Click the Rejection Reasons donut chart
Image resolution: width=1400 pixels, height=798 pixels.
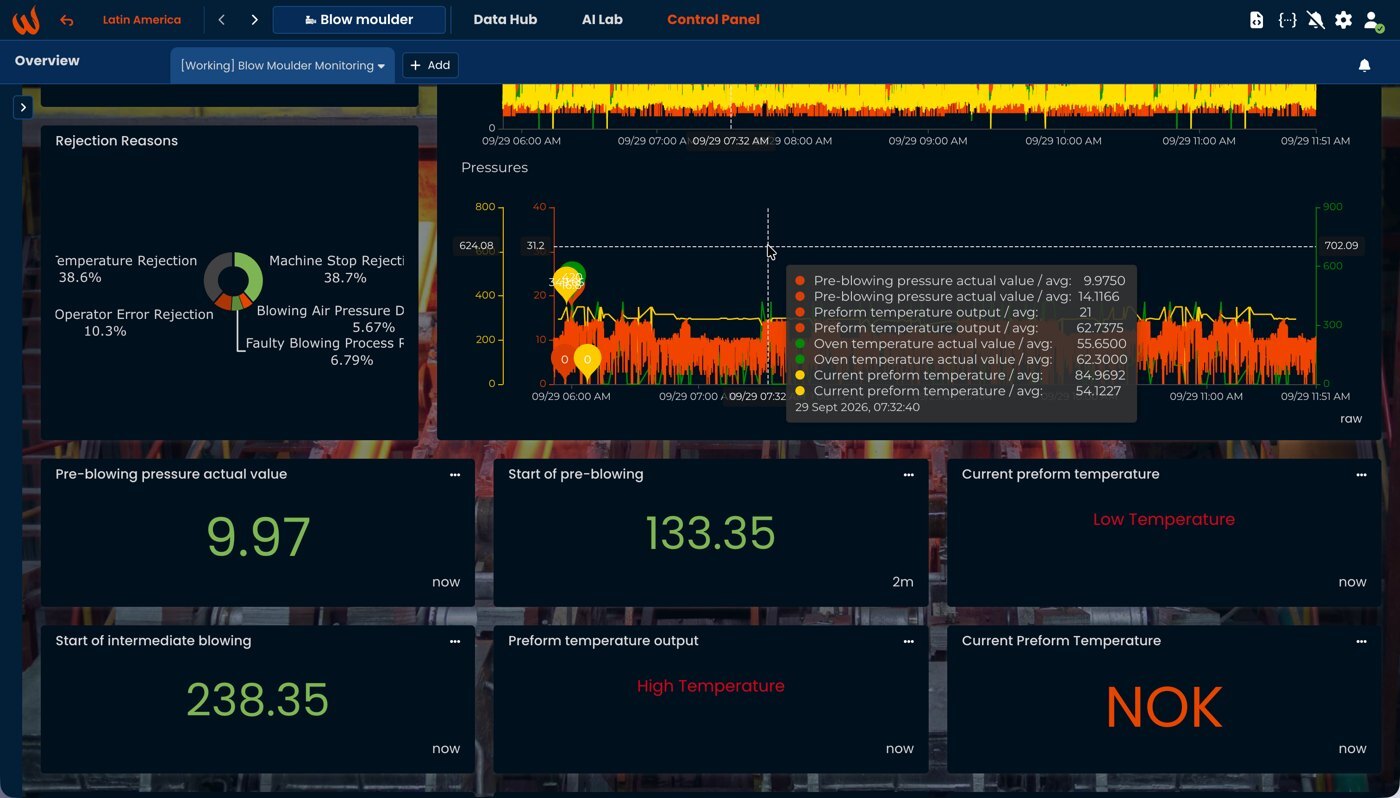234,281
